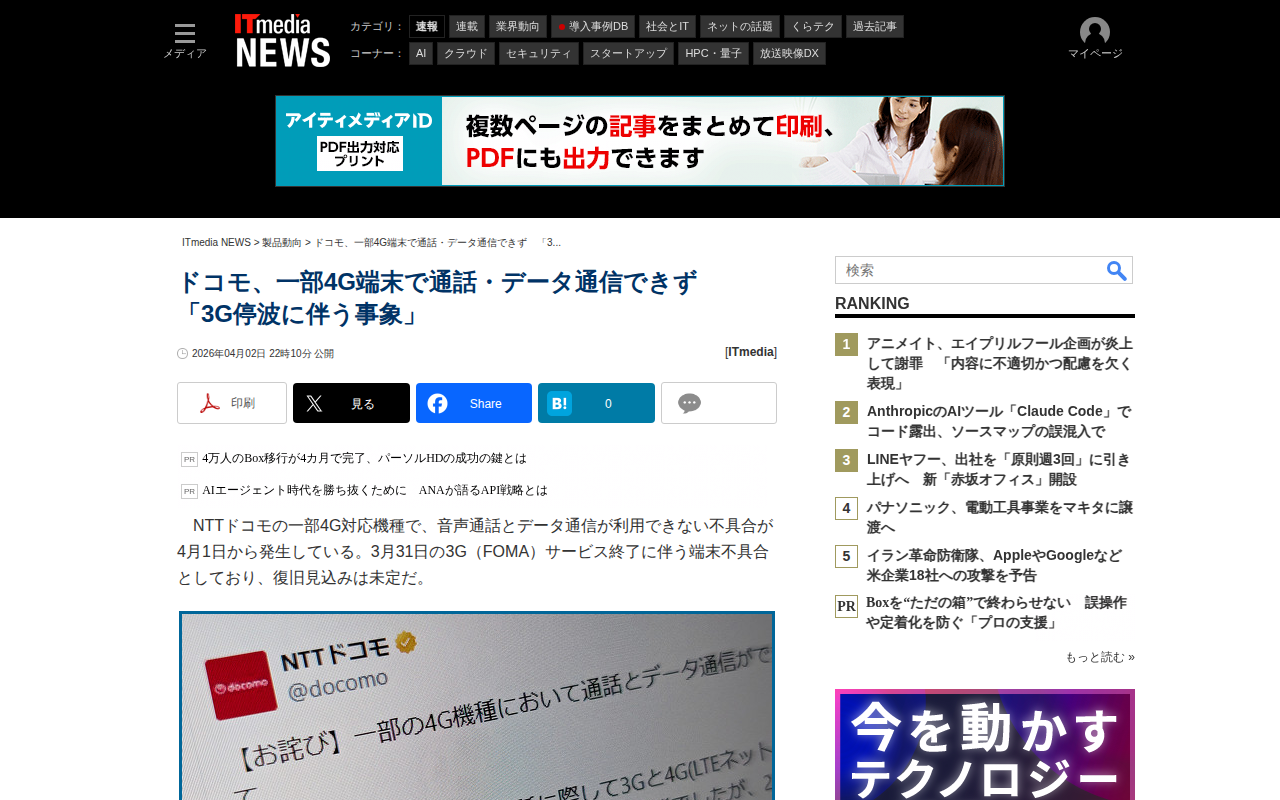The height and width of the screenshot is (800, 1280).
Task: Open the AI corner
Action: [421, 54]
